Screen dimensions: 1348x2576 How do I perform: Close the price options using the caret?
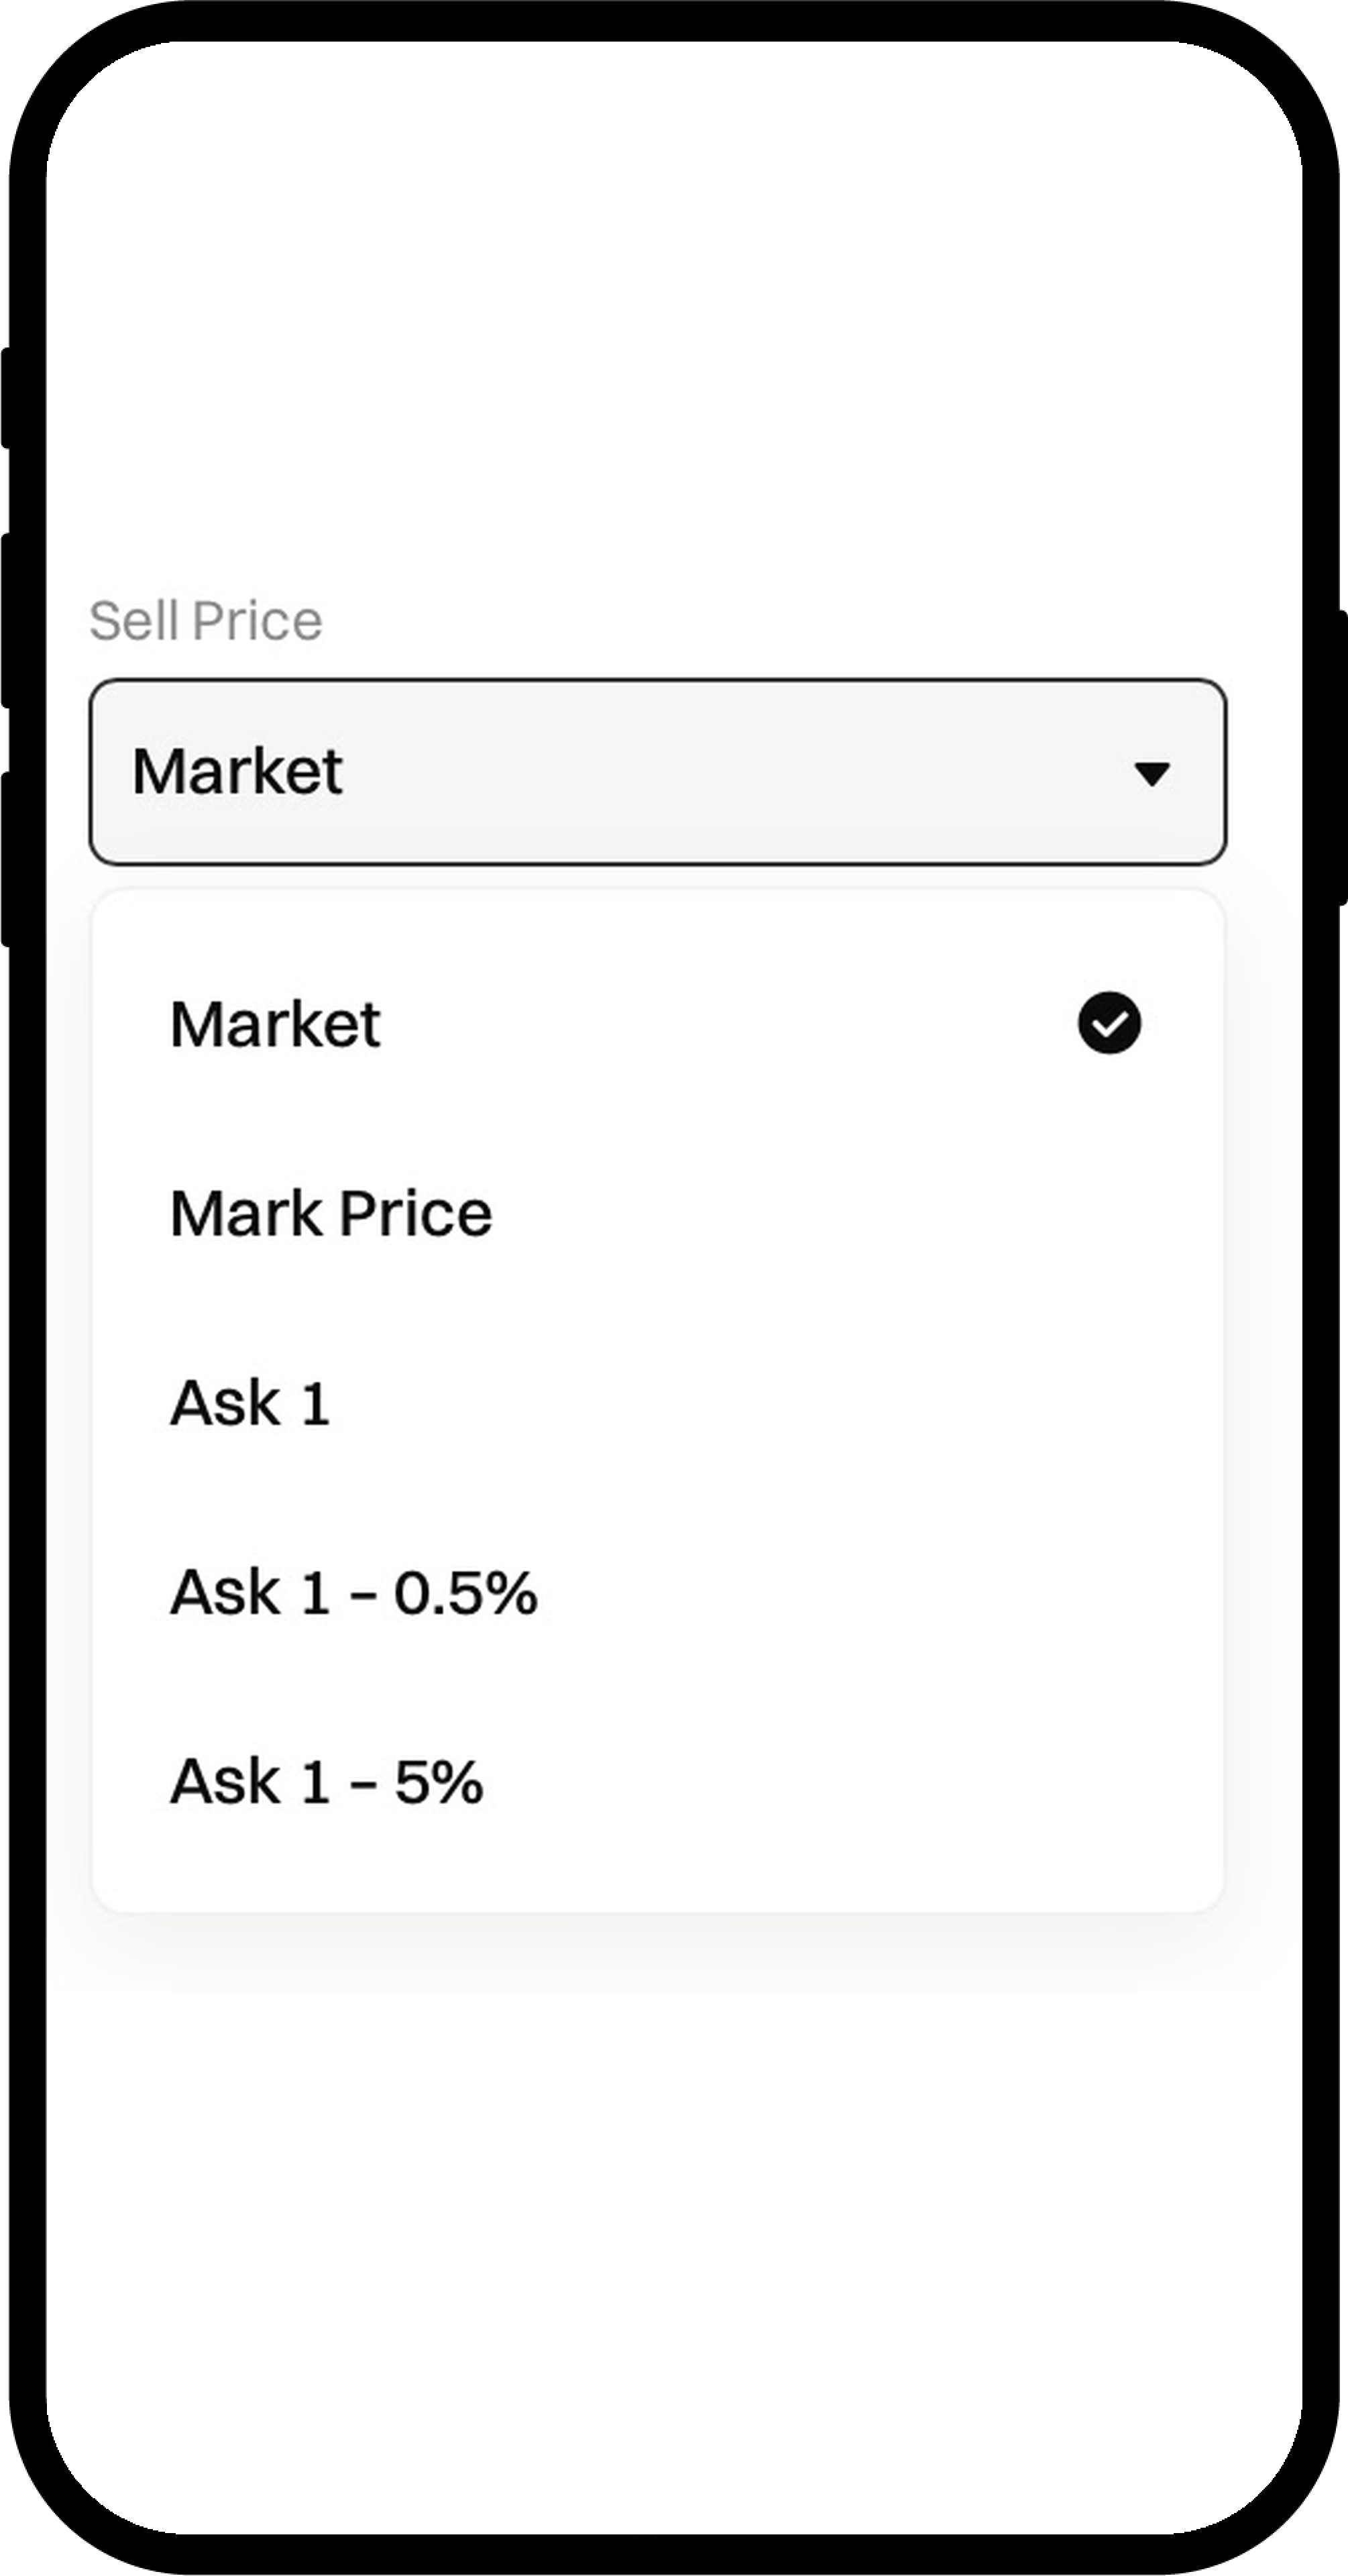click(x=1151, y=773)
